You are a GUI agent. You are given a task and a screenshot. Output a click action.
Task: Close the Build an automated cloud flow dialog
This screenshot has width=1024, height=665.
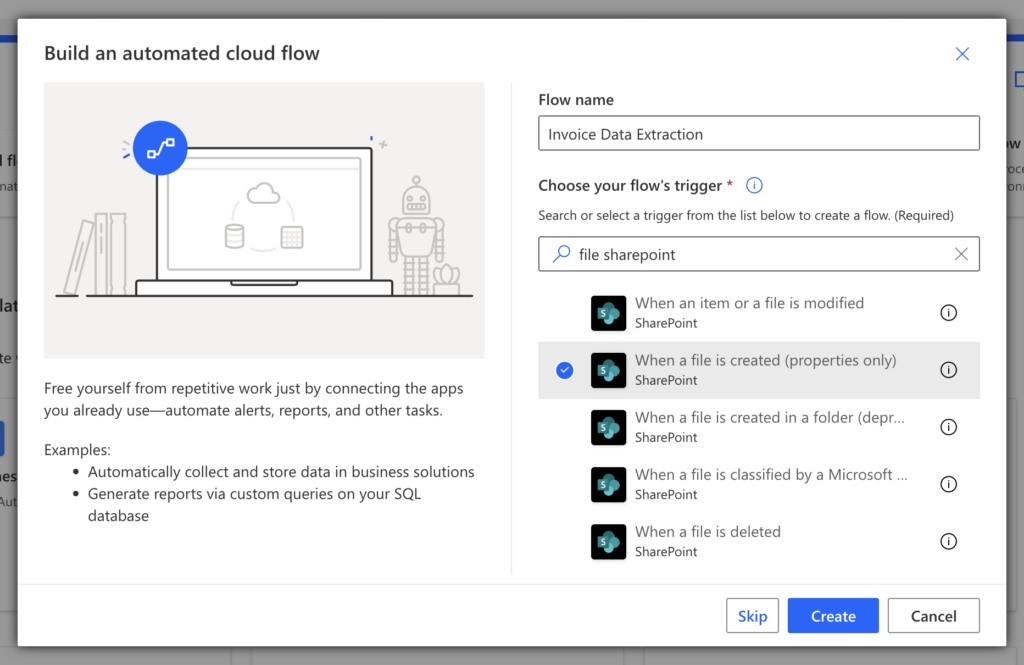tap(962, 54)
